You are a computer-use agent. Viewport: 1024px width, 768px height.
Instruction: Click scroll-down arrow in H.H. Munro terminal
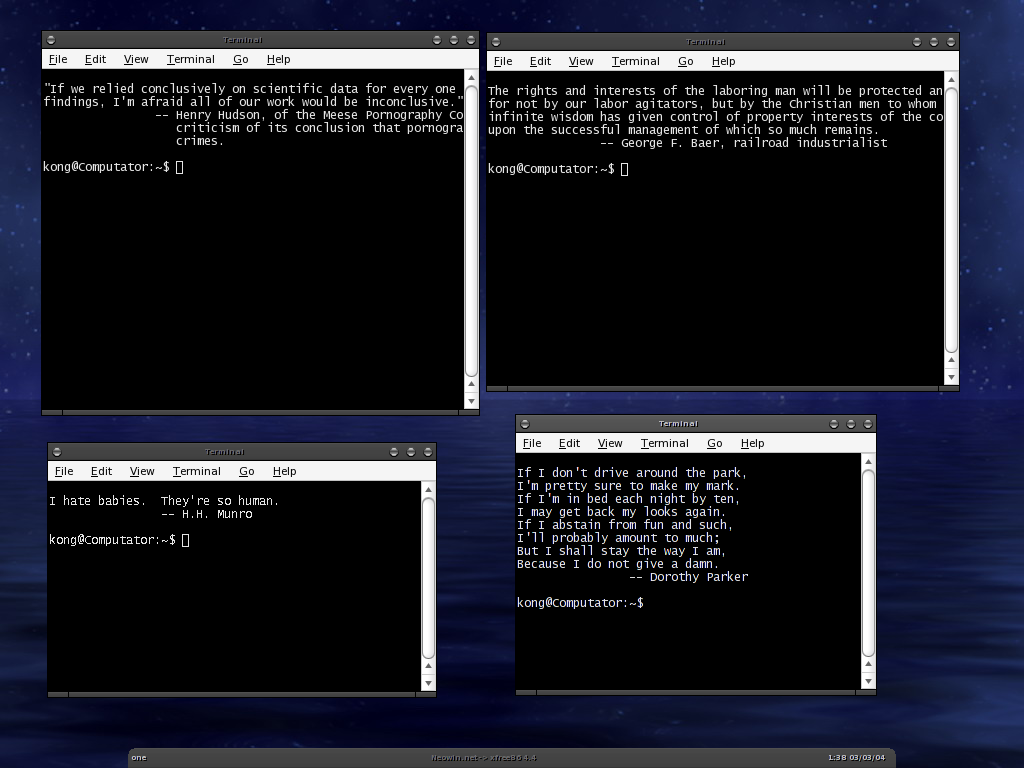pyautogui.click(x=428, y=683)
